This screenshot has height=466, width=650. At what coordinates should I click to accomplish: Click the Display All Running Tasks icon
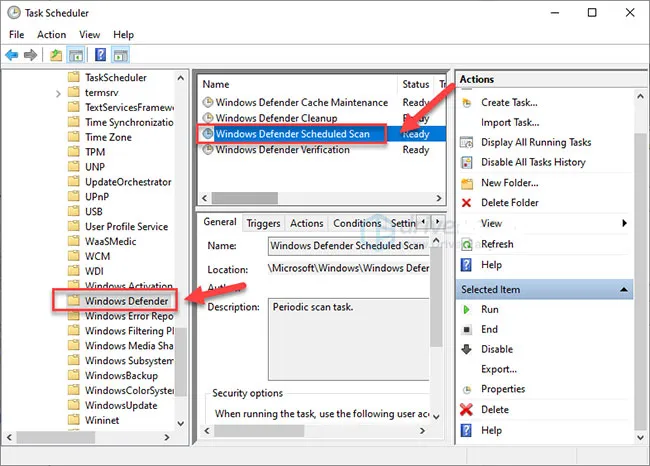point(467,143)
